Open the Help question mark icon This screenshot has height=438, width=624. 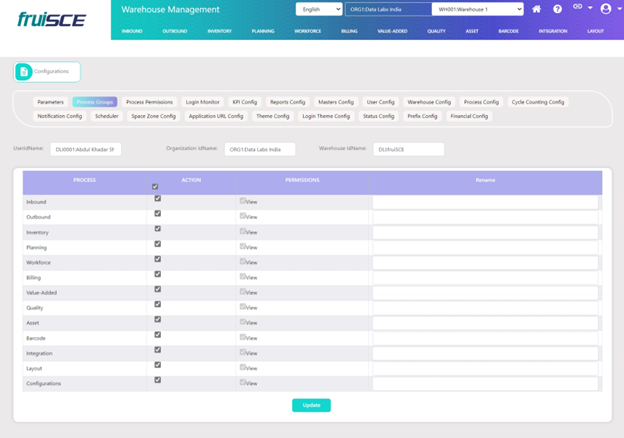[x=557, y=9]
